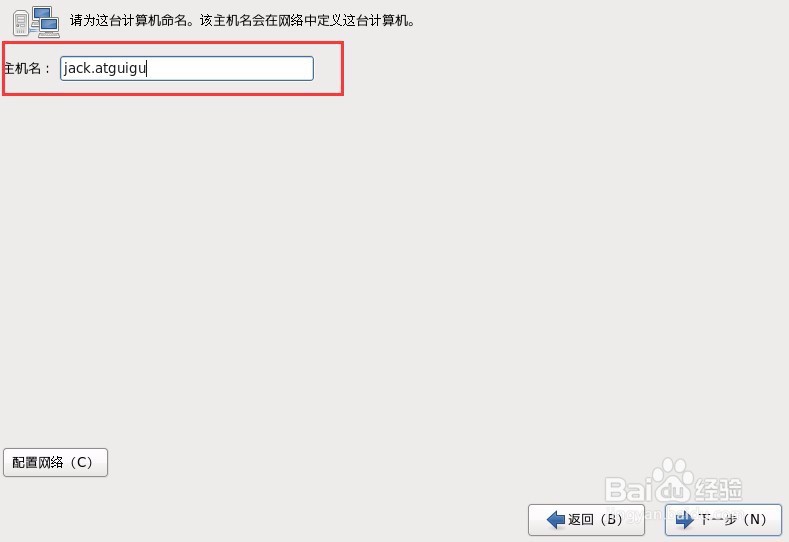Proceed with 下一步 (N) button
789x542 pixels.
(723, 519)
